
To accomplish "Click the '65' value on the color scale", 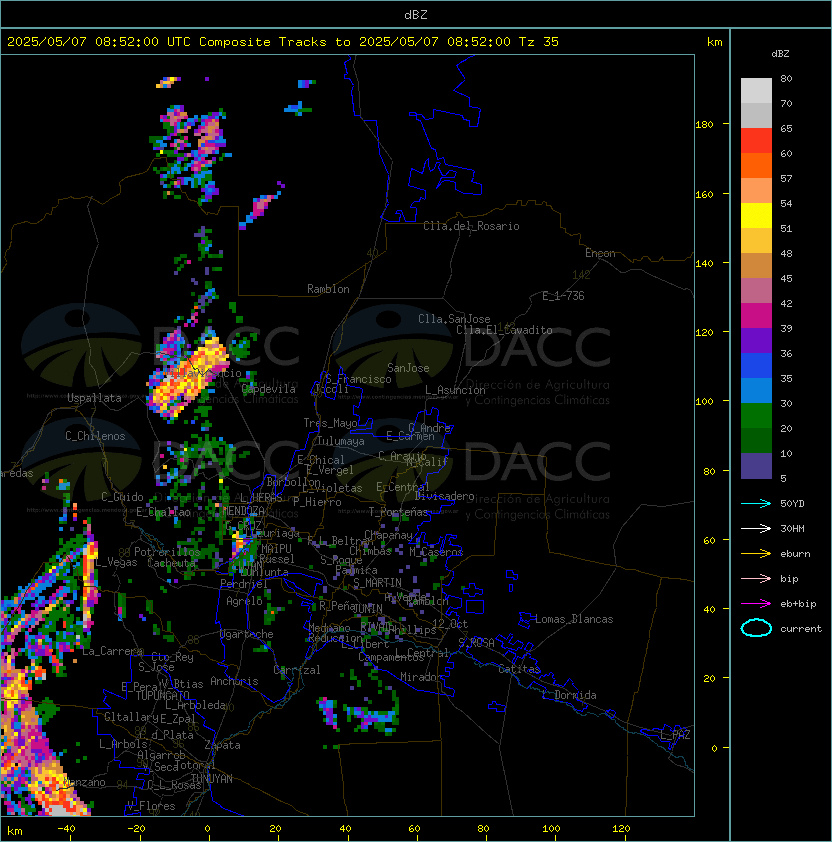I will [786, 128].
